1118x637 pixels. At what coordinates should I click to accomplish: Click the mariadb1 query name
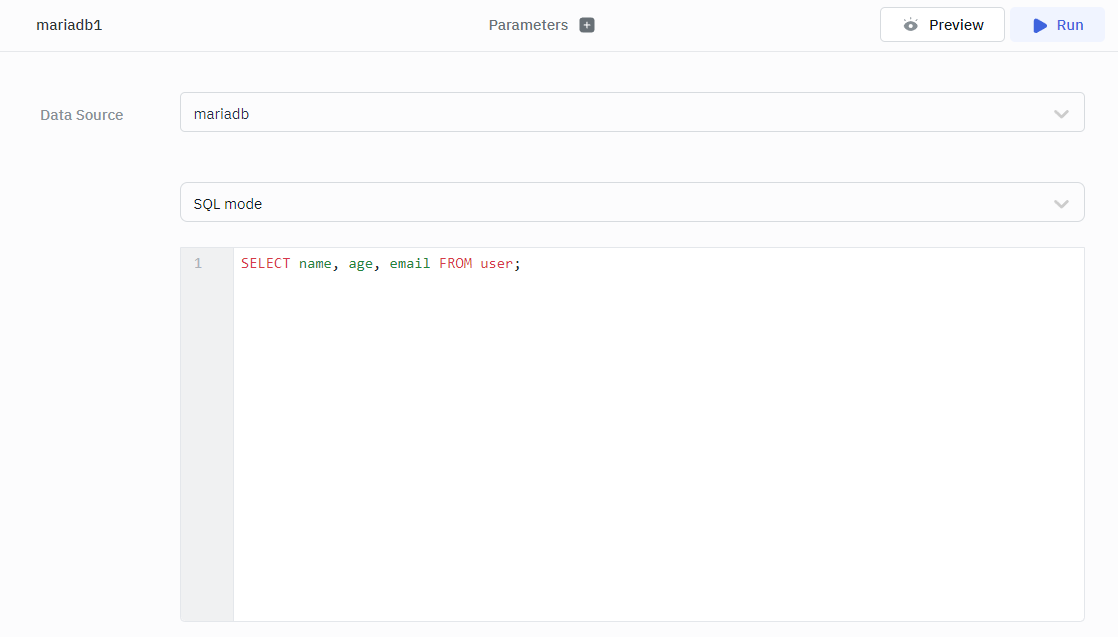coord(69,25)
